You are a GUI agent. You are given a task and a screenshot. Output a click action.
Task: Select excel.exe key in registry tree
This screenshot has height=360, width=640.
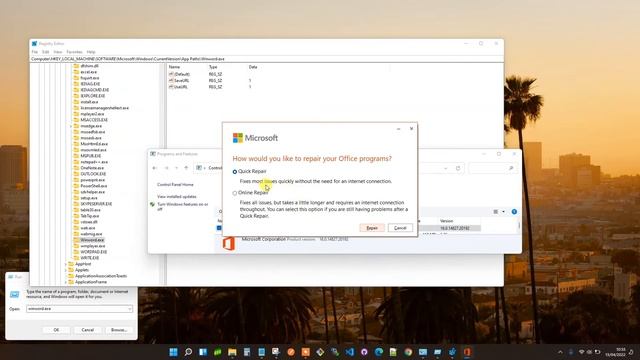89,72
